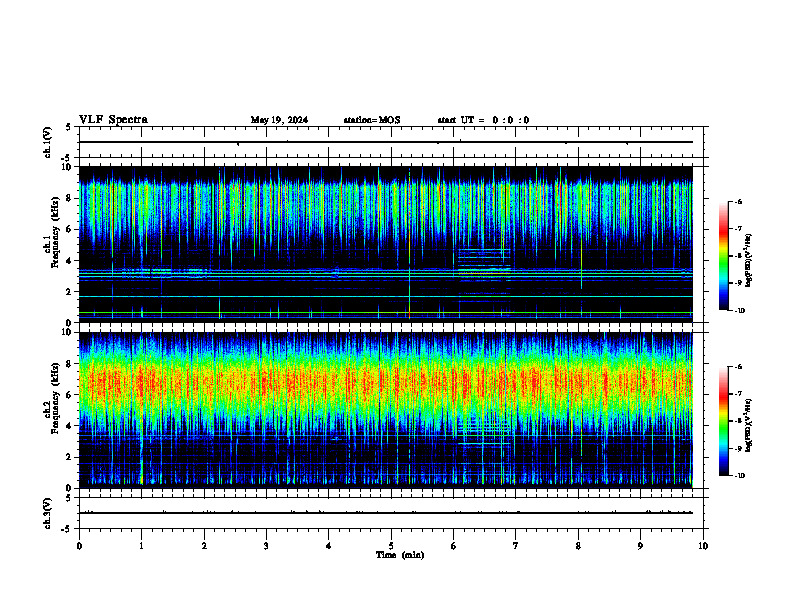Click the "-6" label on ch.1 color bar

pyautogui.click(x=738, y=202)
